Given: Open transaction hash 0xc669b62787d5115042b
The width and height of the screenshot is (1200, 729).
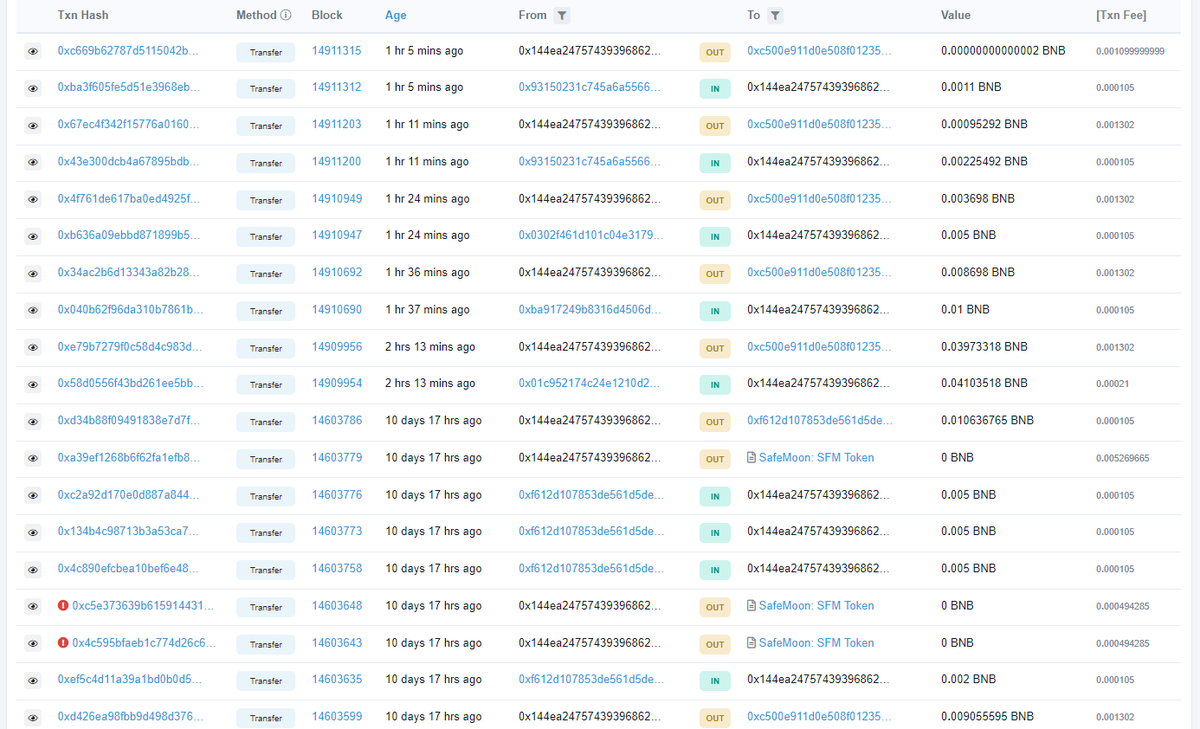Looking at the screenshot, I should tap(128, 50).
